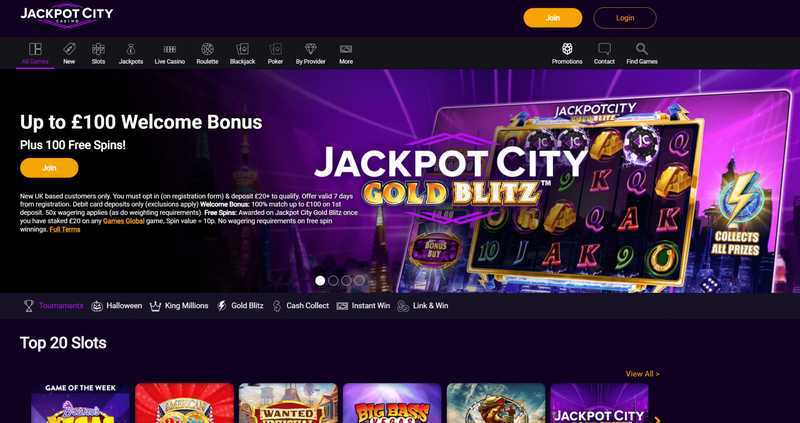Select the Jackpots money bag icon

coord(131,49)
